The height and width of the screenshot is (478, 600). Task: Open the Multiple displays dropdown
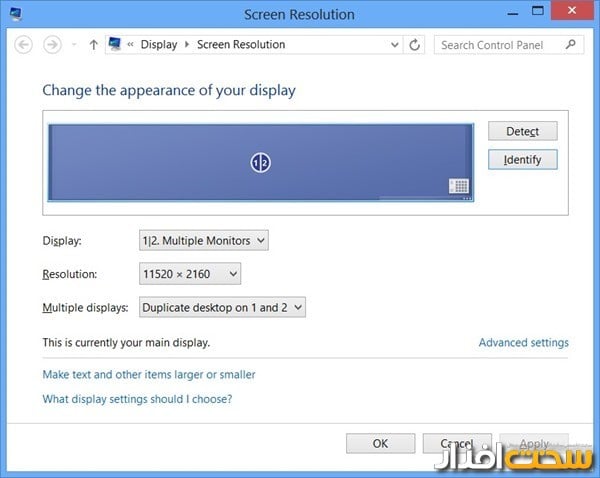coord(222,308)
